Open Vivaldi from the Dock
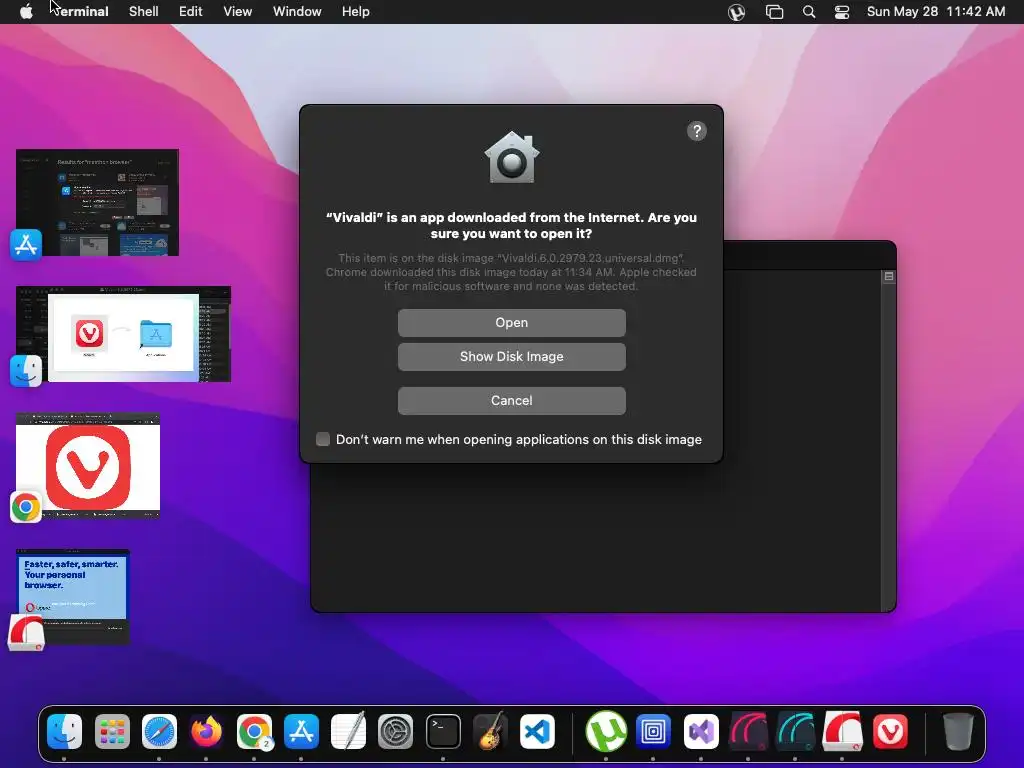The image size is (1024, 768). [x=890, y=731]
